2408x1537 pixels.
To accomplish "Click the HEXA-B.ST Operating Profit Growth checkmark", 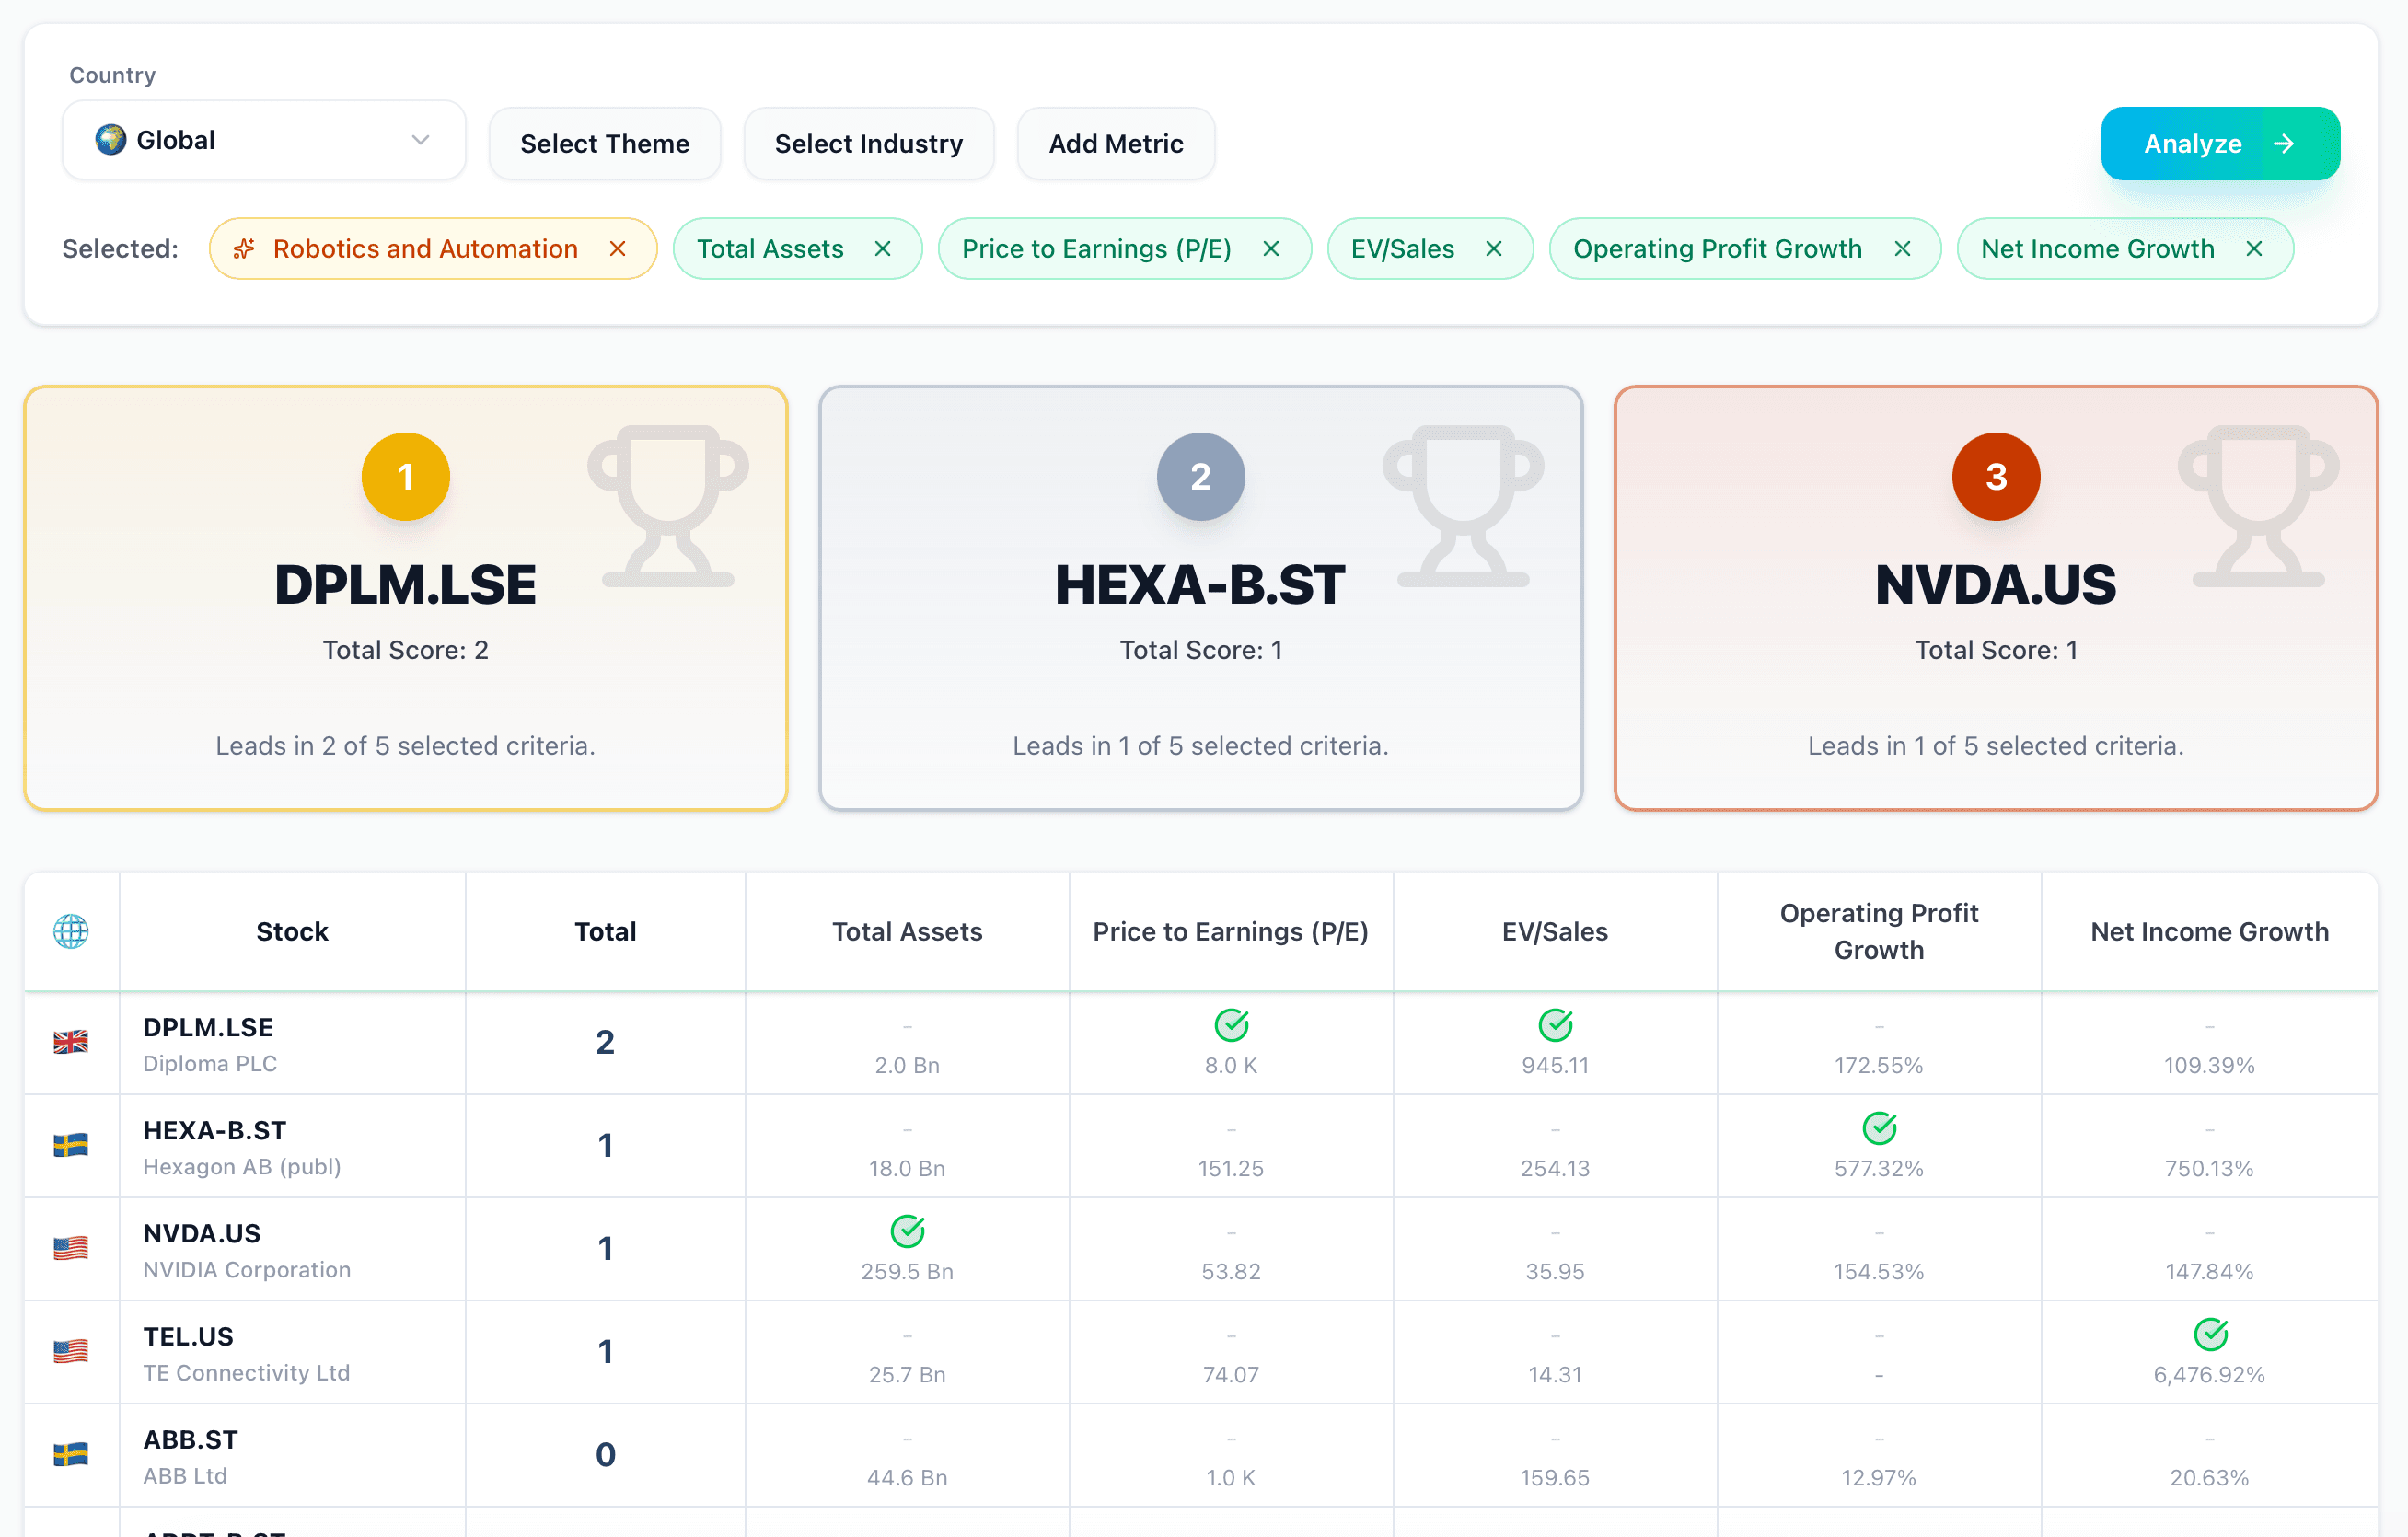I will 1879,1128.
